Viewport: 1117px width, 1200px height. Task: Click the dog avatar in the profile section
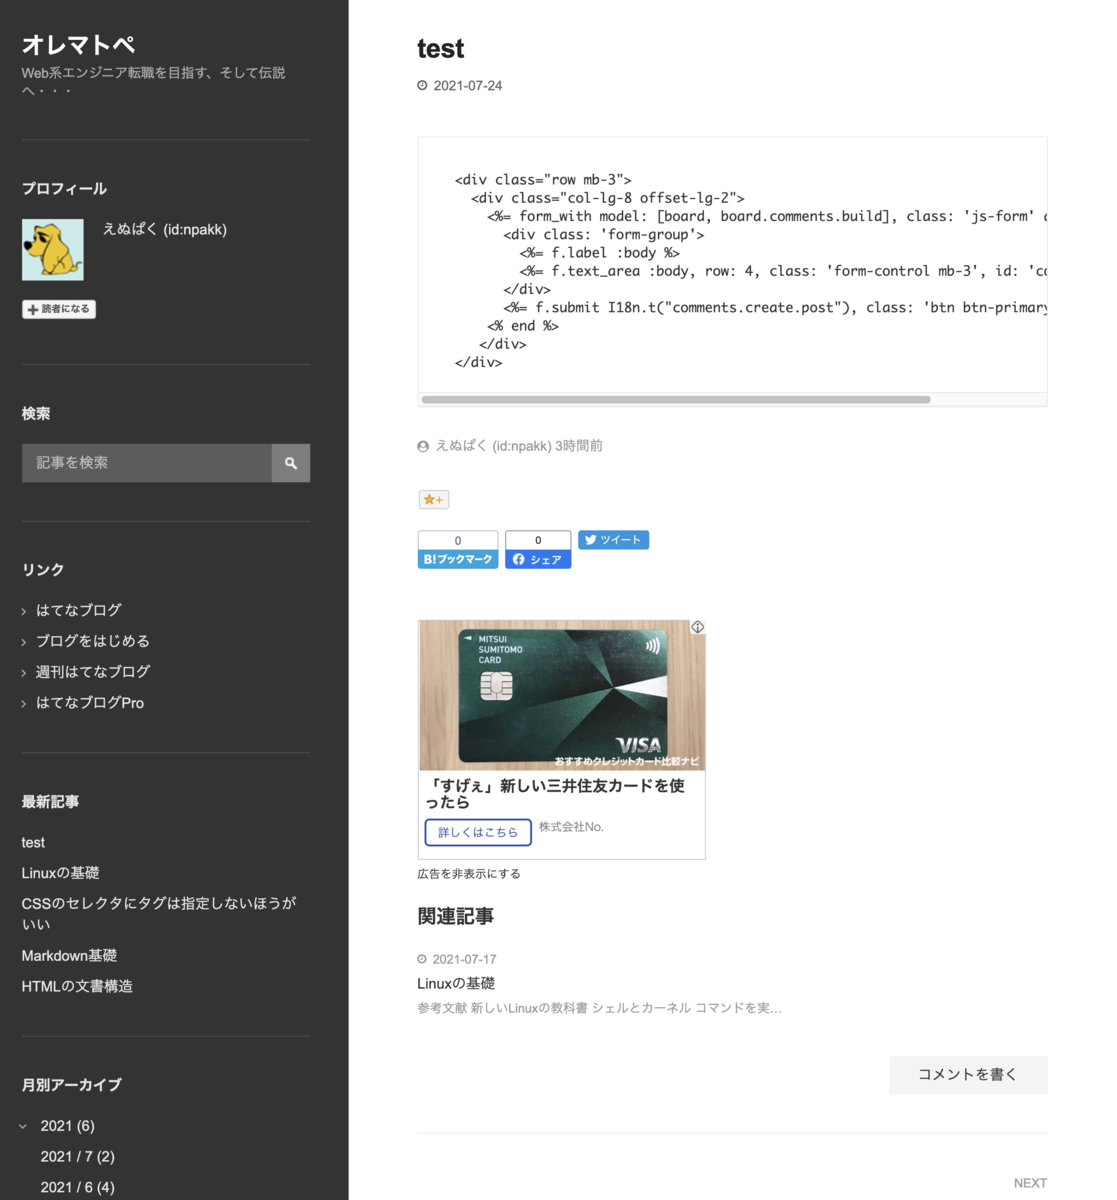[x=52, y=249]
